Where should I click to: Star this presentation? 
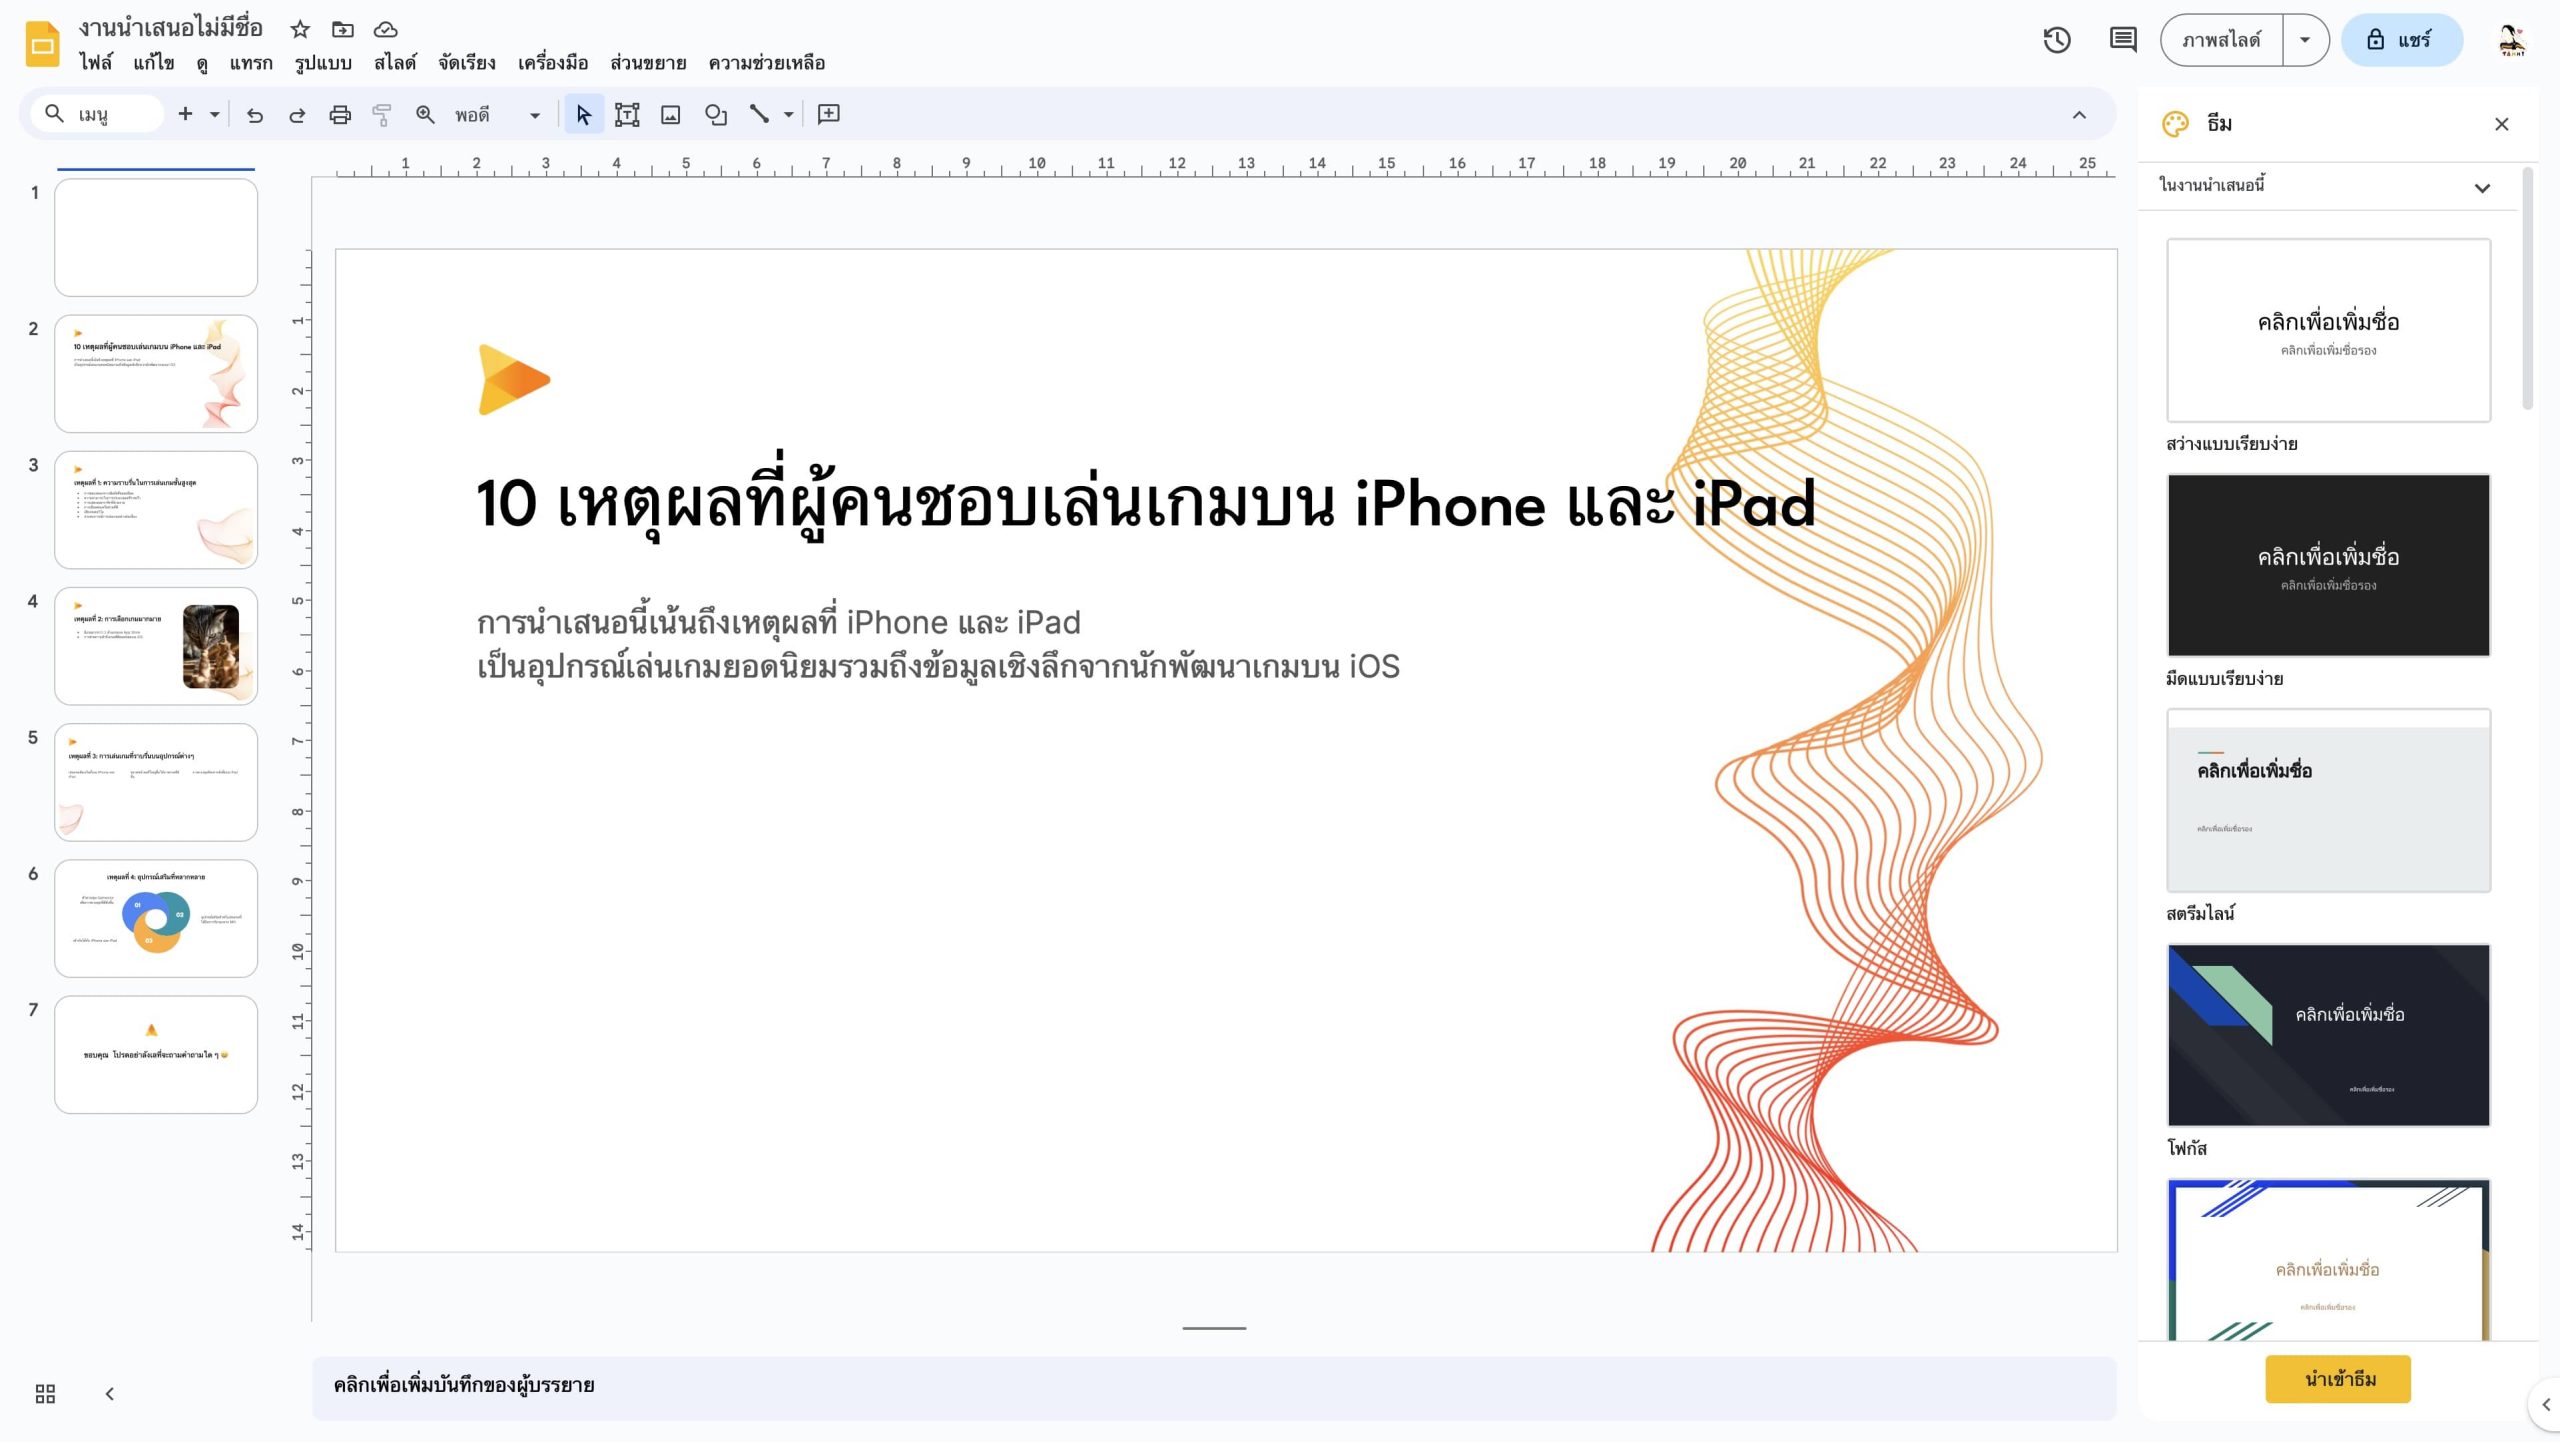pos(300,29)
